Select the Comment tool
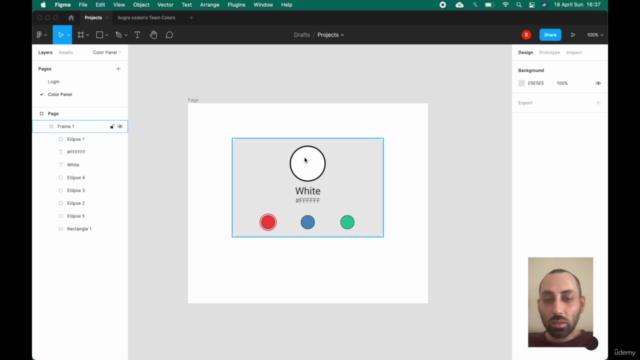640x360 pixels. [169, 35]
